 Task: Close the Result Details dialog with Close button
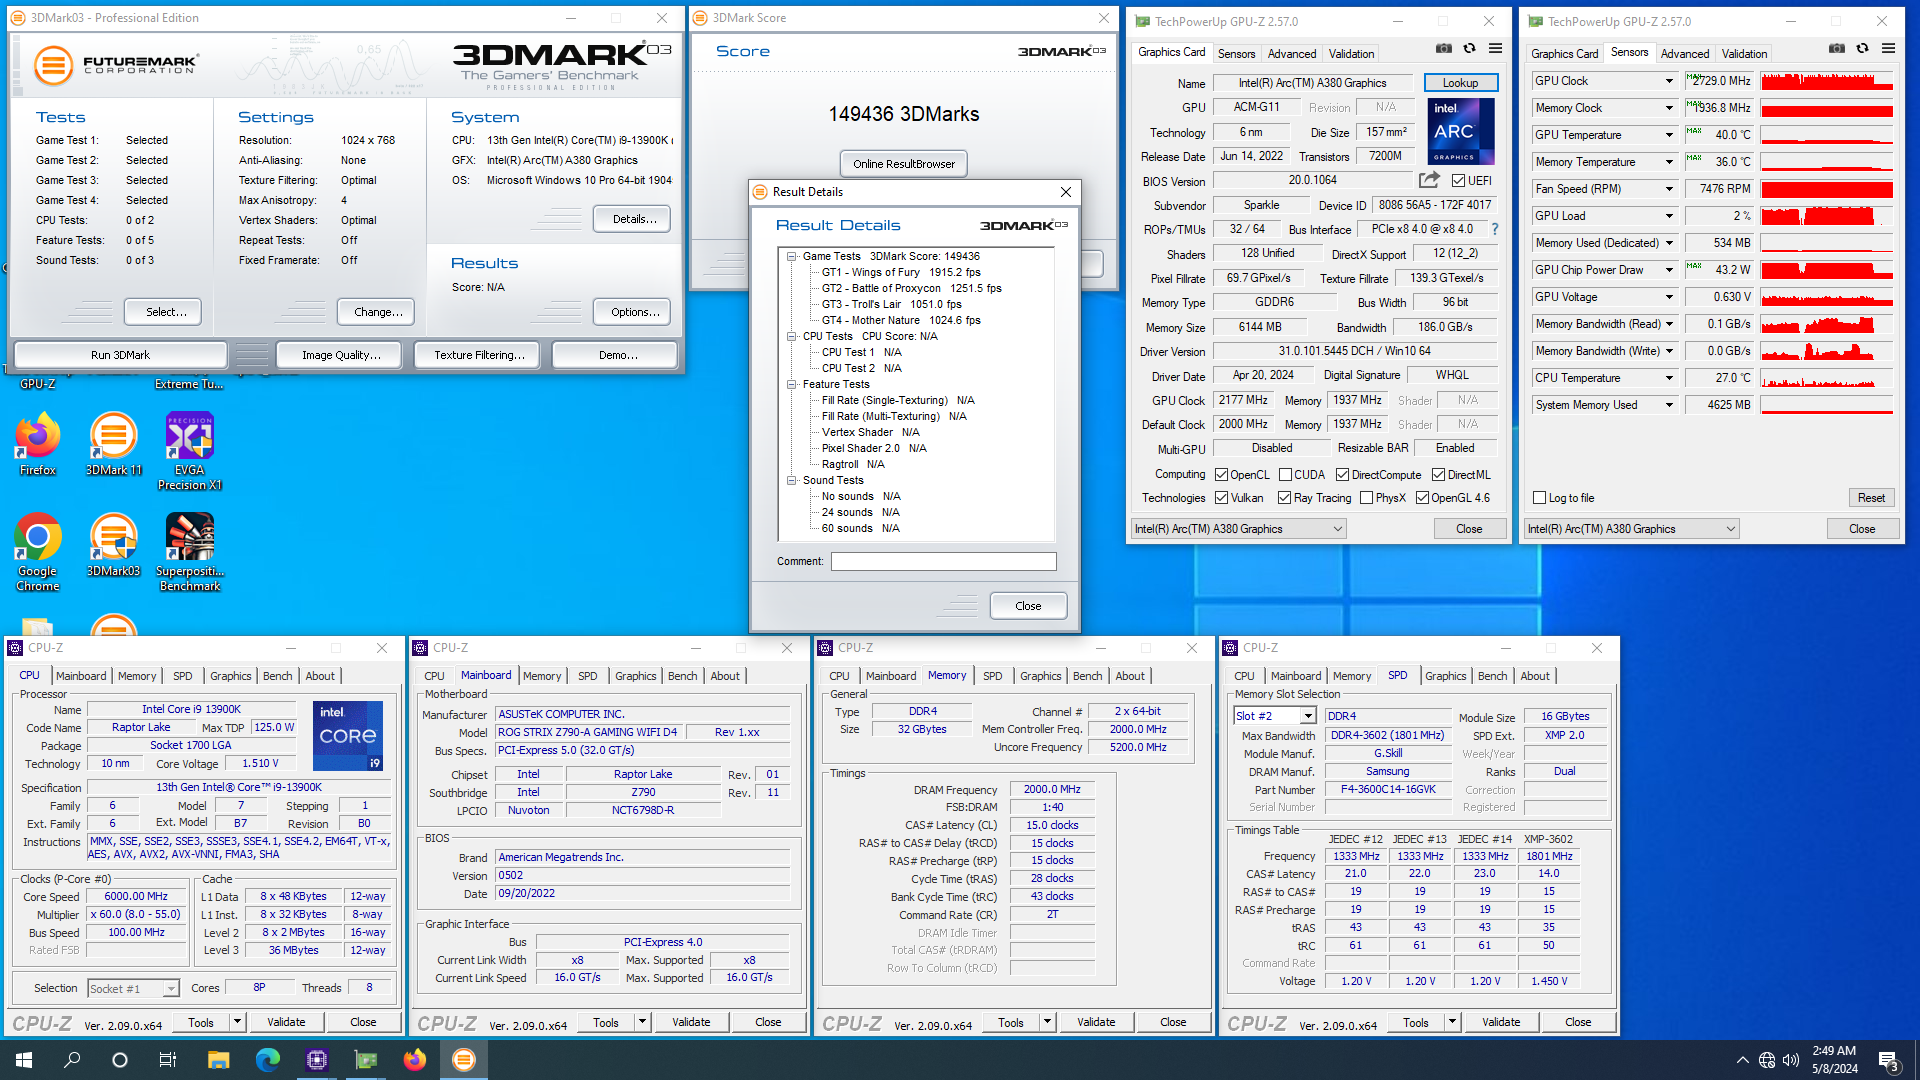[x=1028, y=606]
